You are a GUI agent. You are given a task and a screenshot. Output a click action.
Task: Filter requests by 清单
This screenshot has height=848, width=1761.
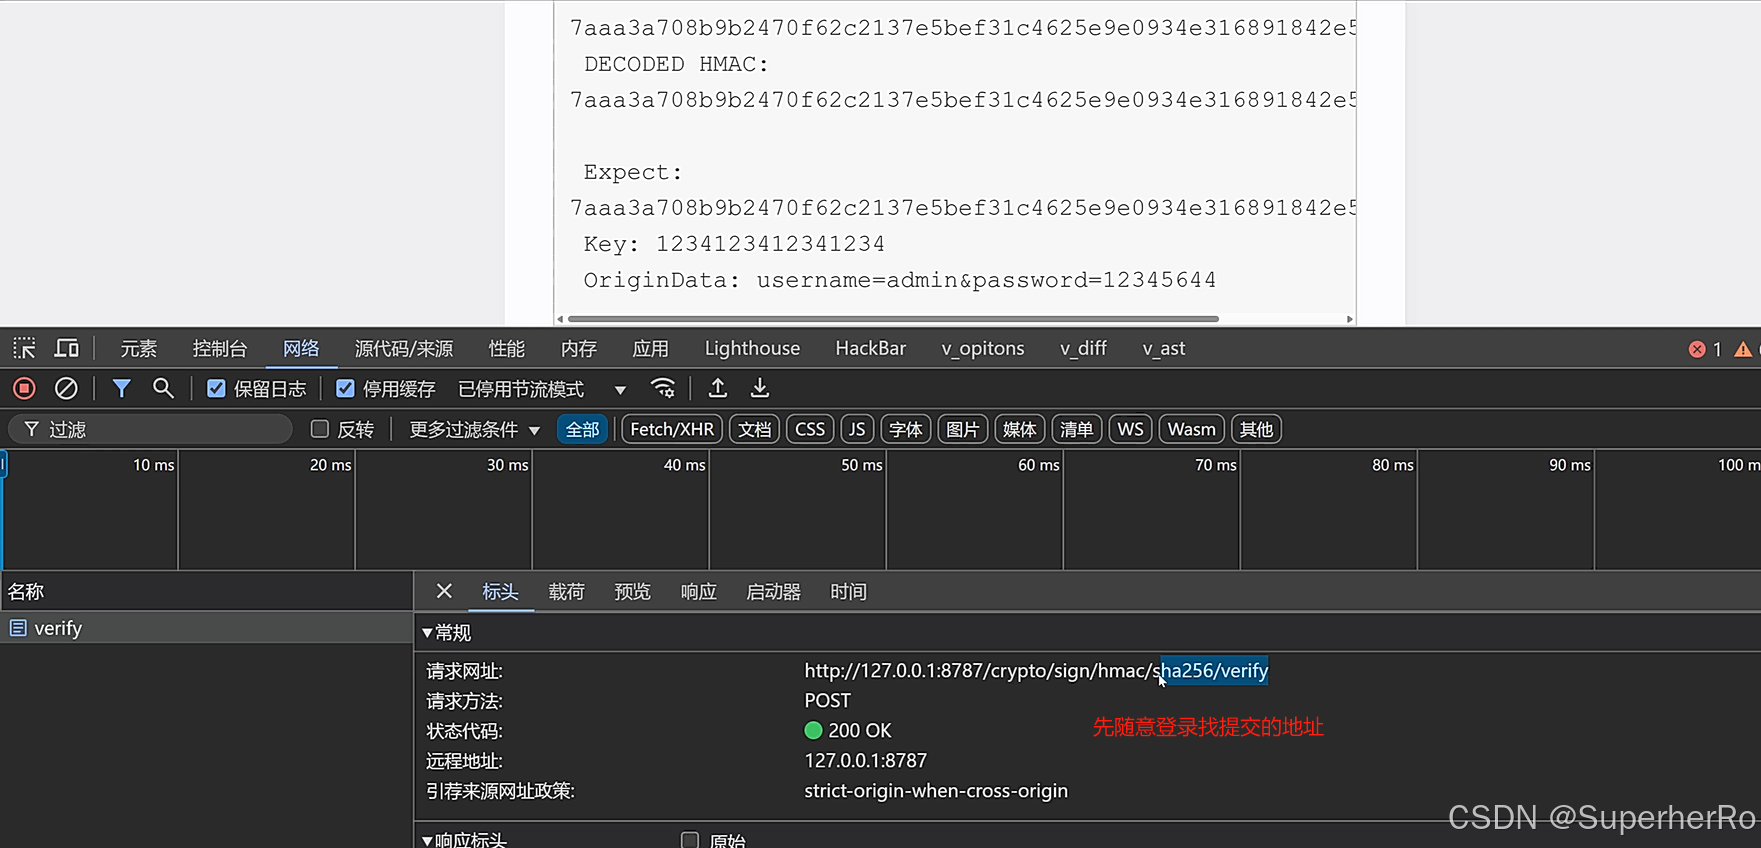(1077, 429)
